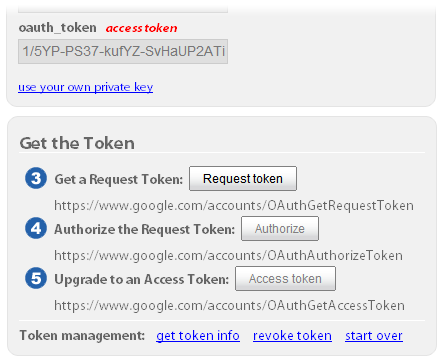The height and width of the screenshot is (364, 440).
Task: Click the Request token button
Action: click(x=243, y=179)
